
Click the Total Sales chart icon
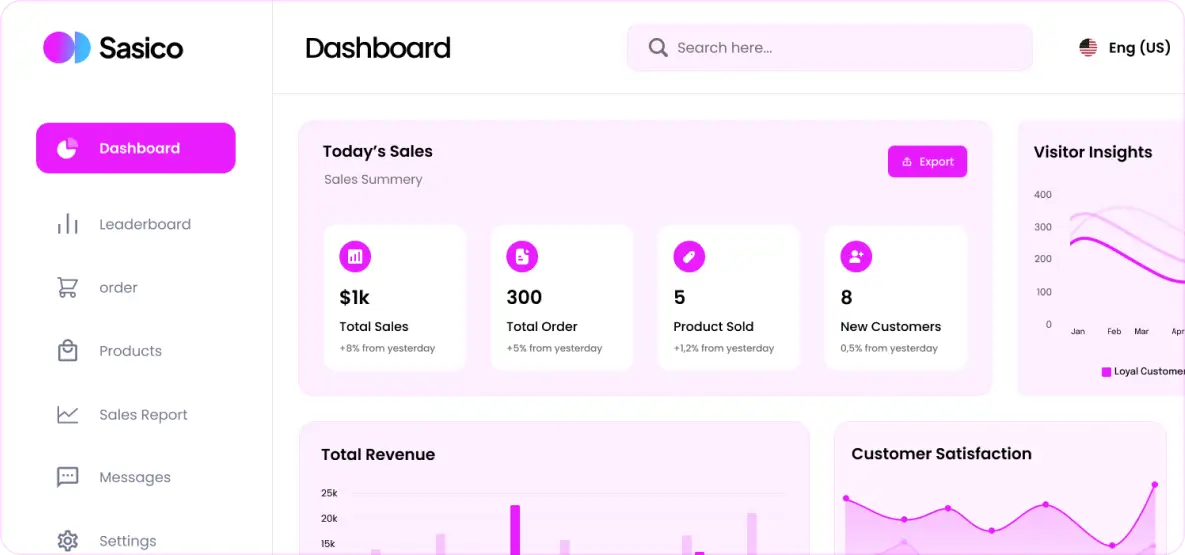(x=355, y=257)
